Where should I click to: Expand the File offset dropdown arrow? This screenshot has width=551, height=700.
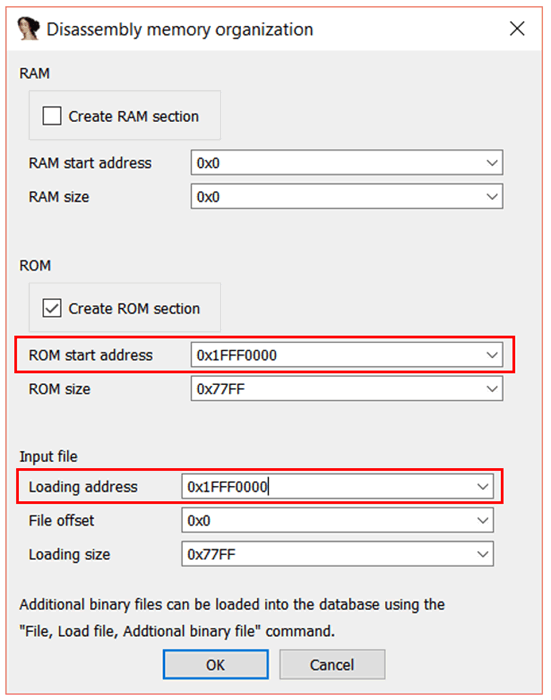tap(482, 520)
